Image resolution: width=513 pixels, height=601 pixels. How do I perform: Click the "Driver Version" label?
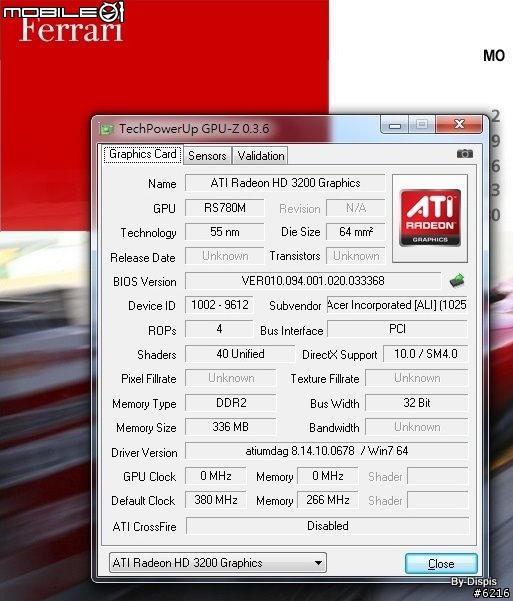(144, 453)
